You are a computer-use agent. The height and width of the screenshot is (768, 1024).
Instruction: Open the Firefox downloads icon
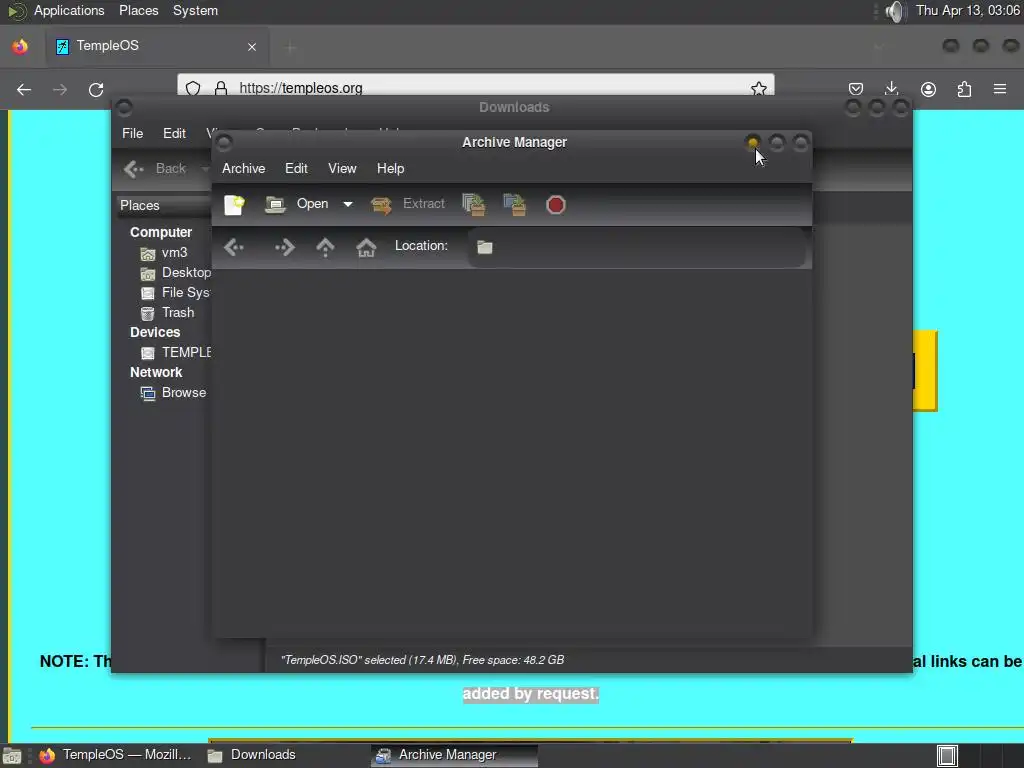point(891,89)
